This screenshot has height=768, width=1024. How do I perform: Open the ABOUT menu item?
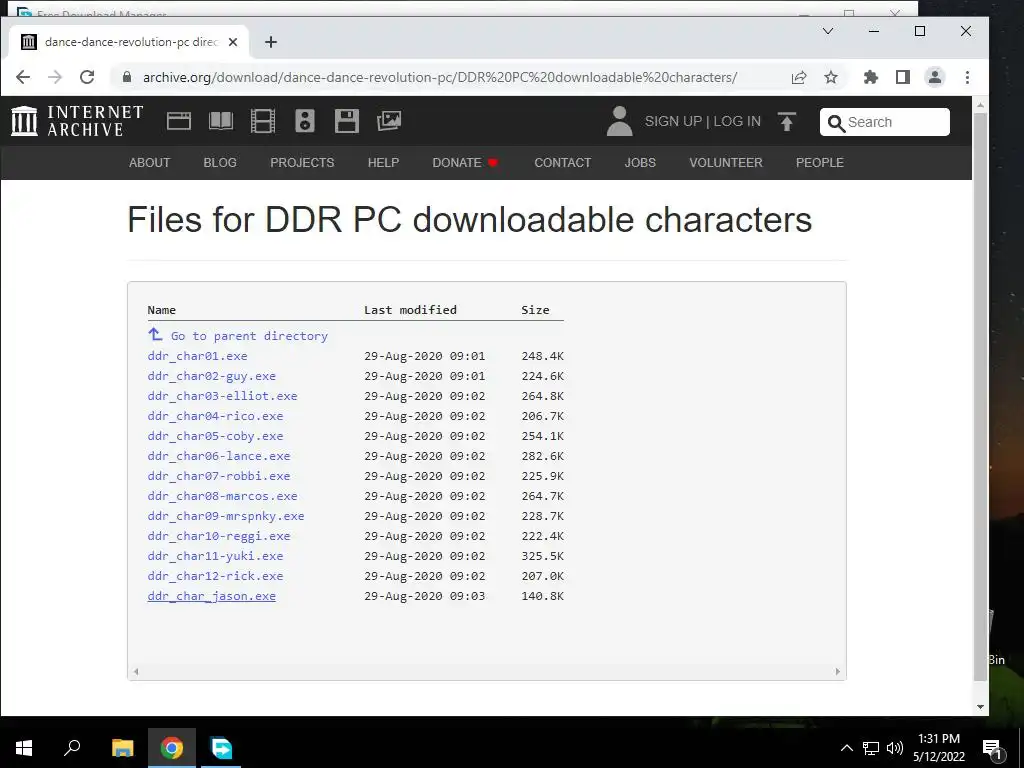coord(150,163)
